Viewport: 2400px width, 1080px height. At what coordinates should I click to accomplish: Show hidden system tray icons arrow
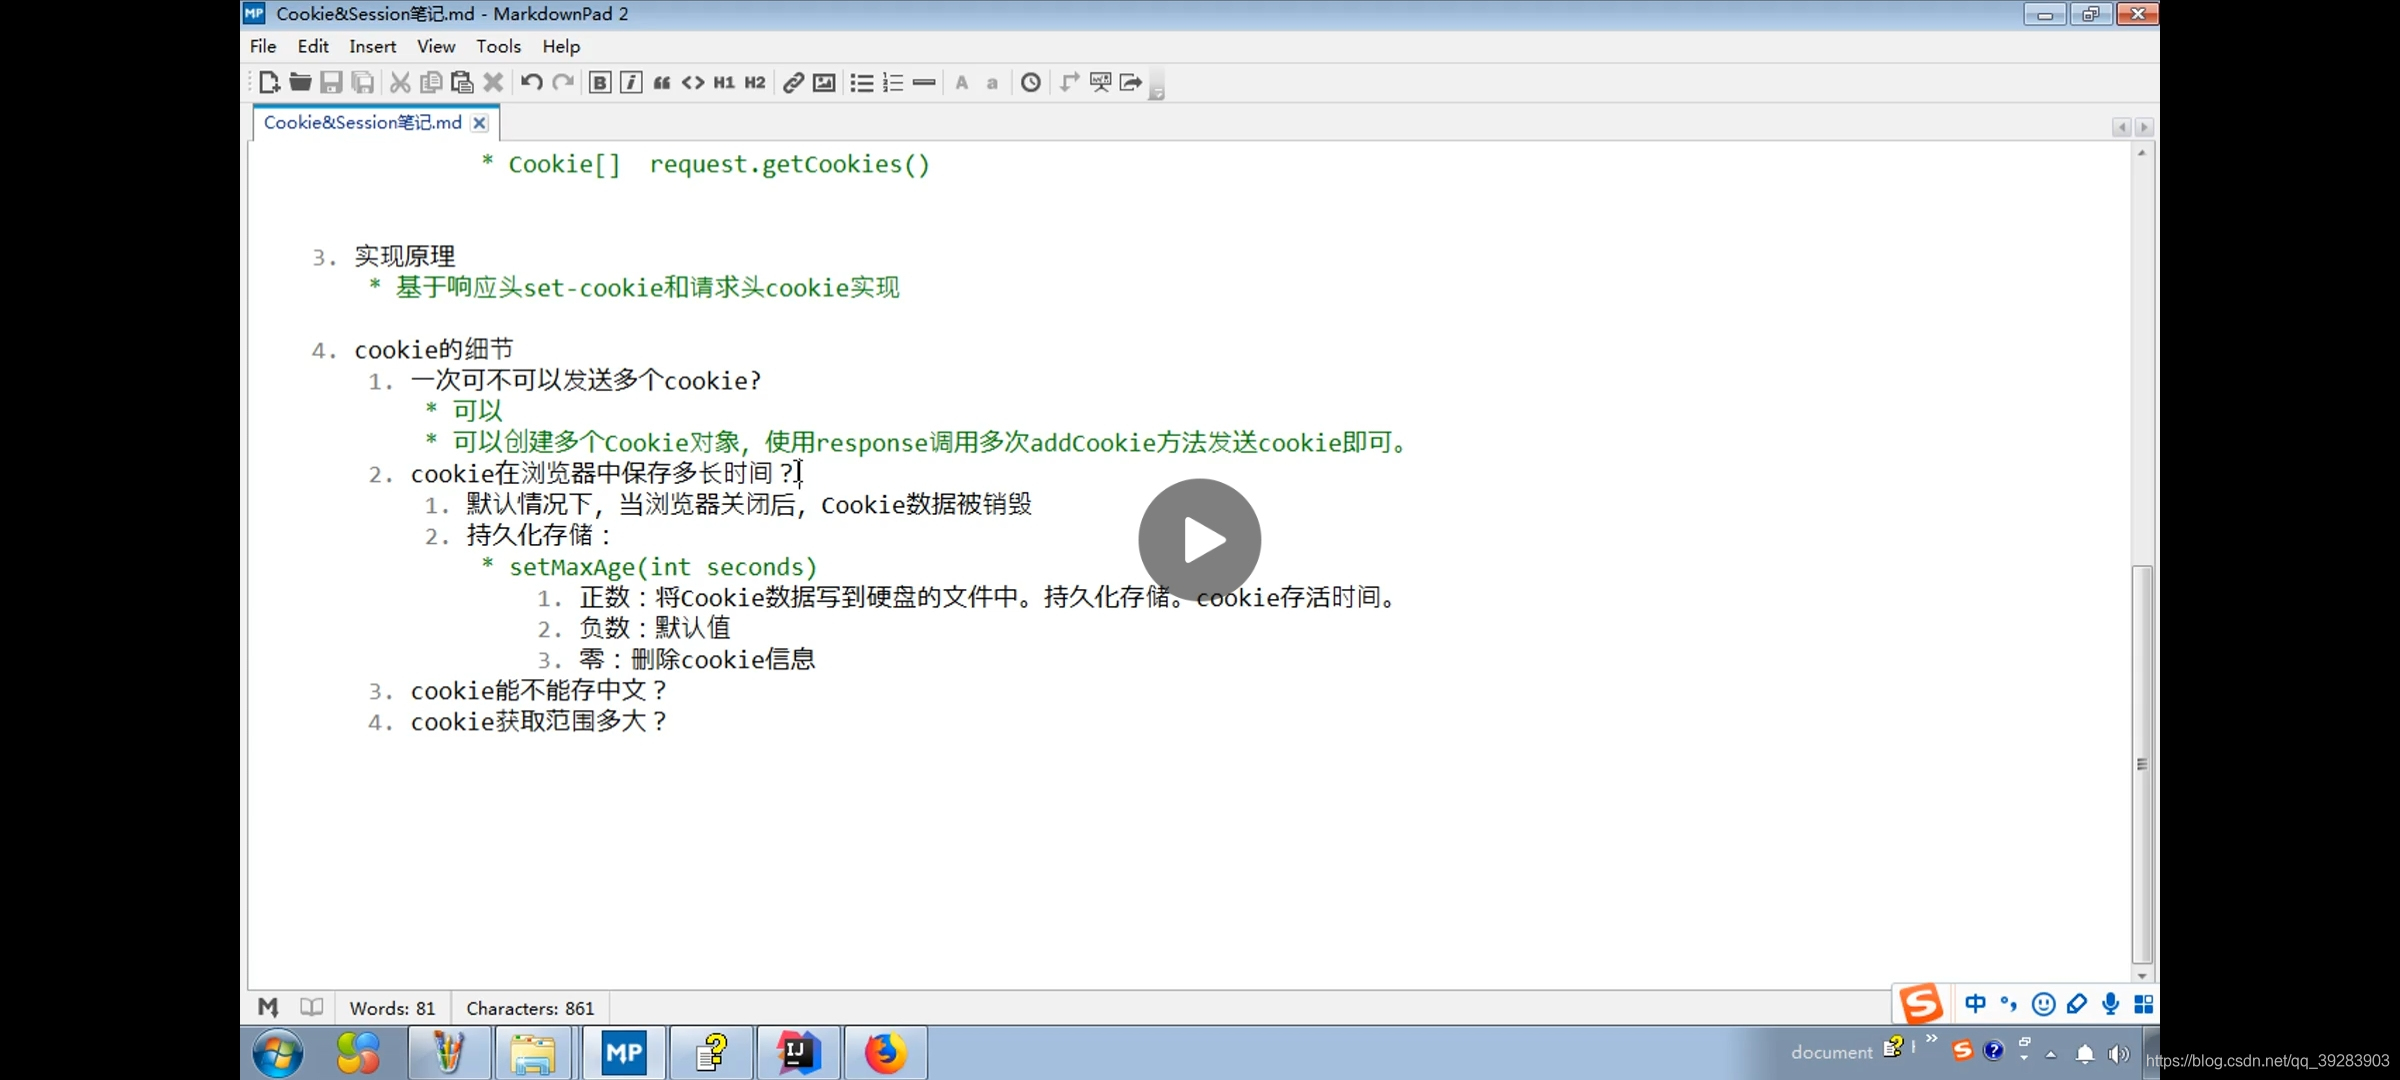[2051, 1054]
